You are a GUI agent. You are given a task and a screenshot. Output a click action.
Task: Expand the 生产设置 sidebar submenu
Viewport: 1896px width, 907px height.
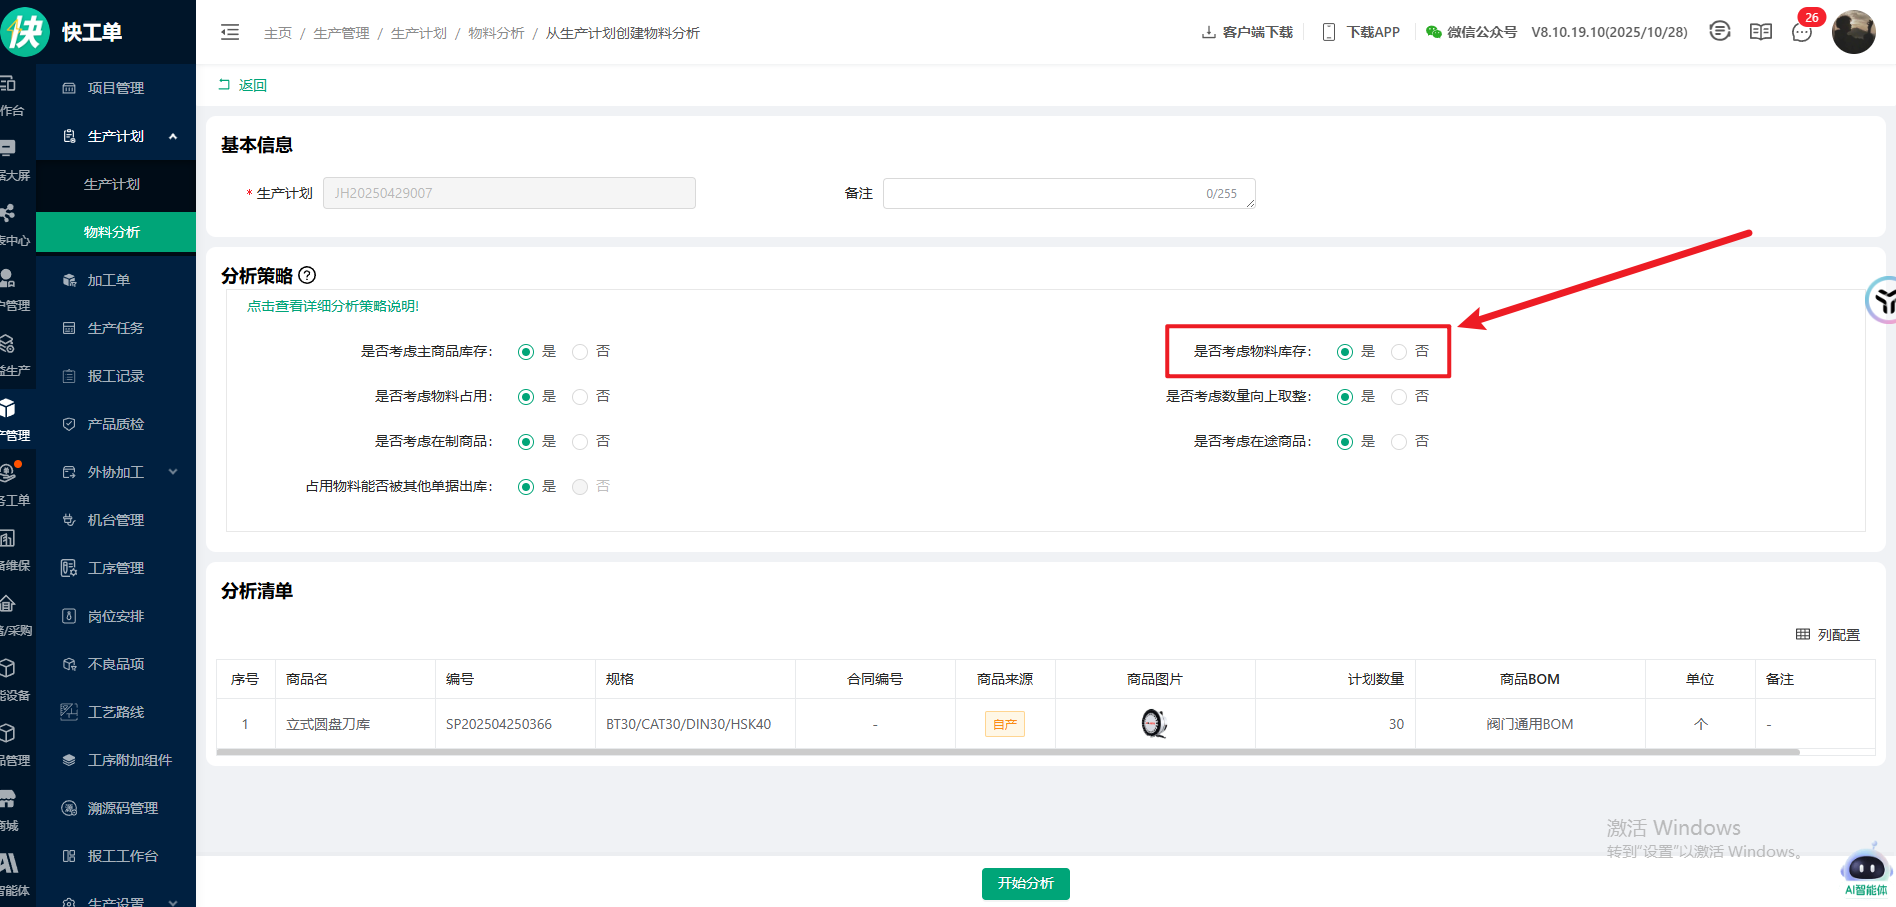(173, 902)
